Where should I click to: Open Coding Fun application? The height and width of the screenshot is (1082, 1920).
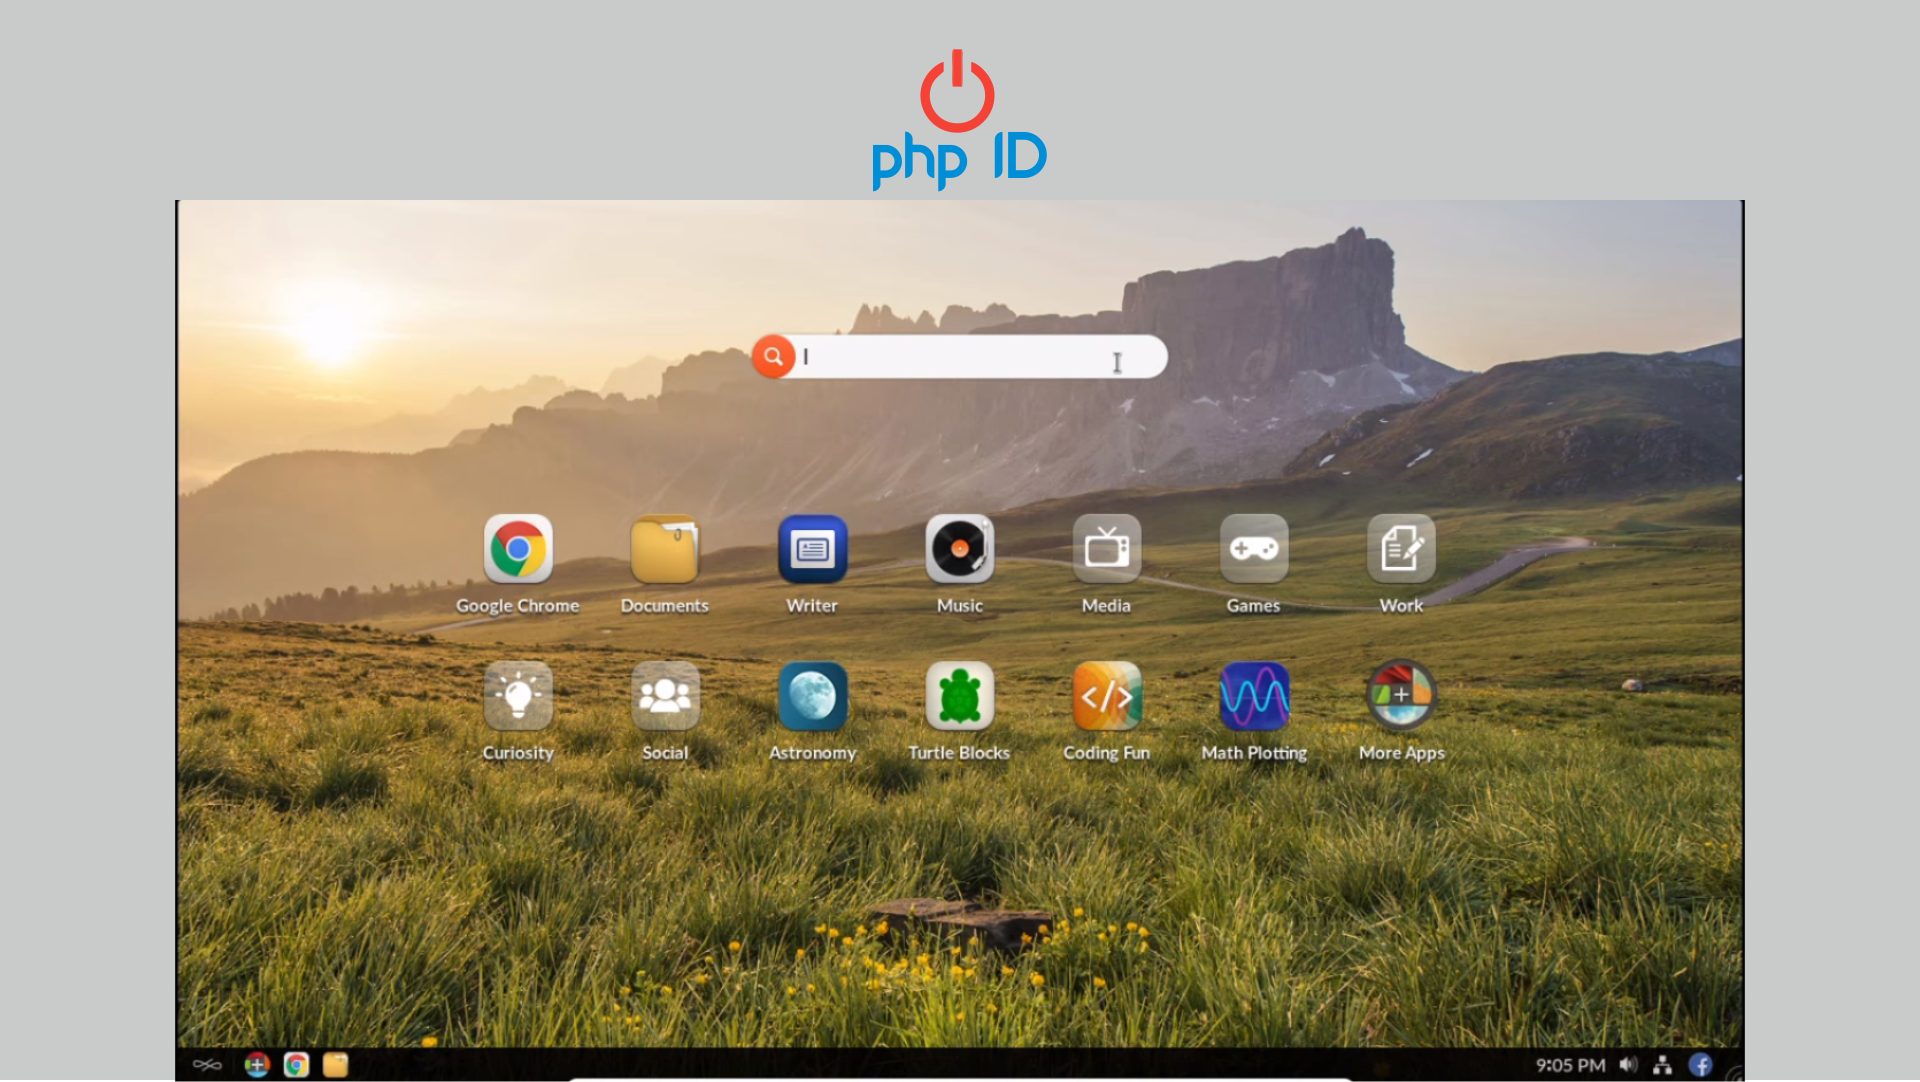(x=1106, y=696)
